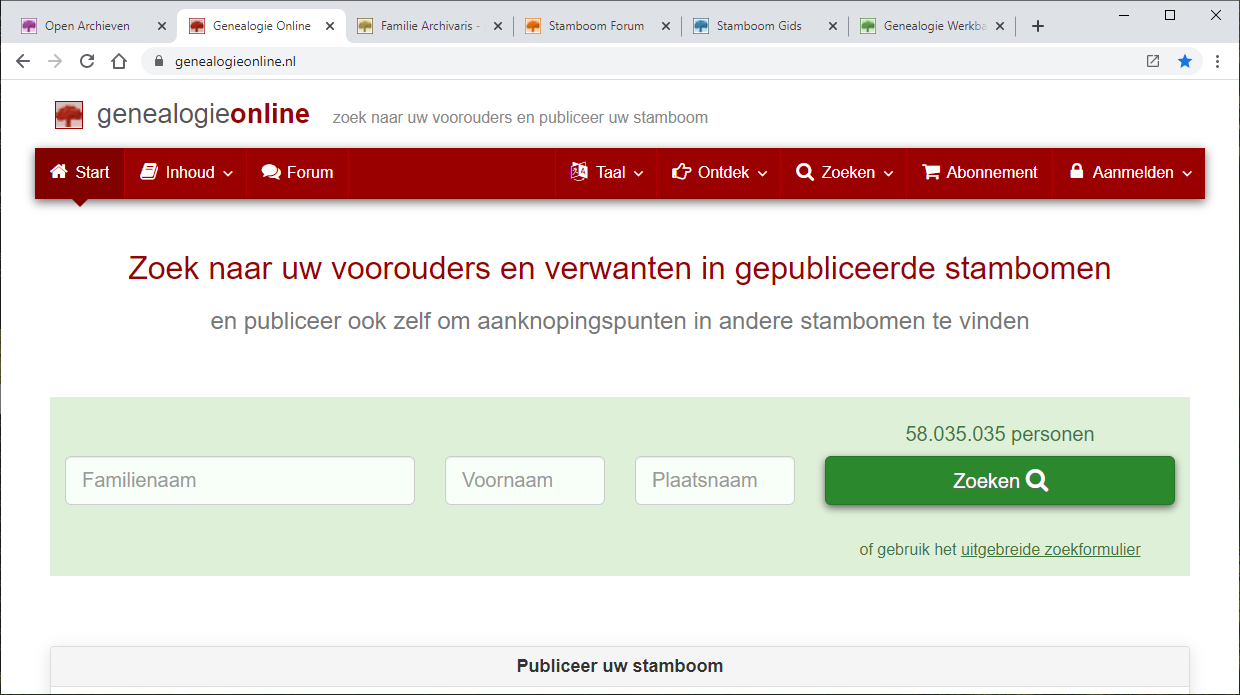Click the pointing hand icon beside Ontdek
The image size is (1240, 695).
tap(682, 172)
